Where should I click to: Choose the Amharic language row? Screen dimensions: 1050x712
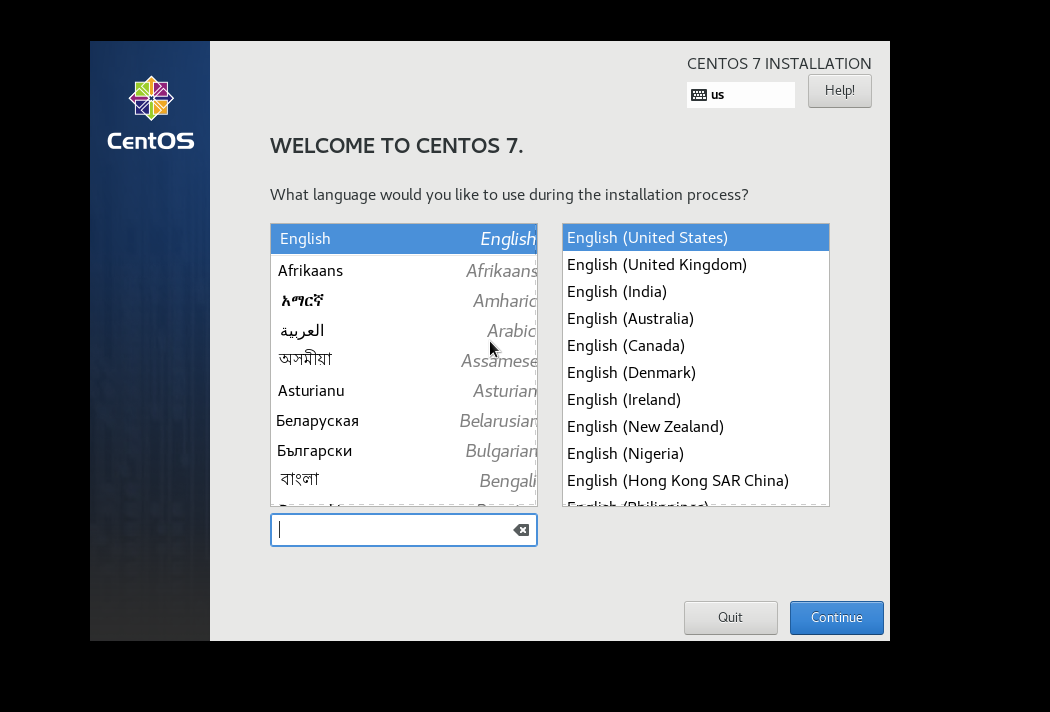(x=404, y=301)
